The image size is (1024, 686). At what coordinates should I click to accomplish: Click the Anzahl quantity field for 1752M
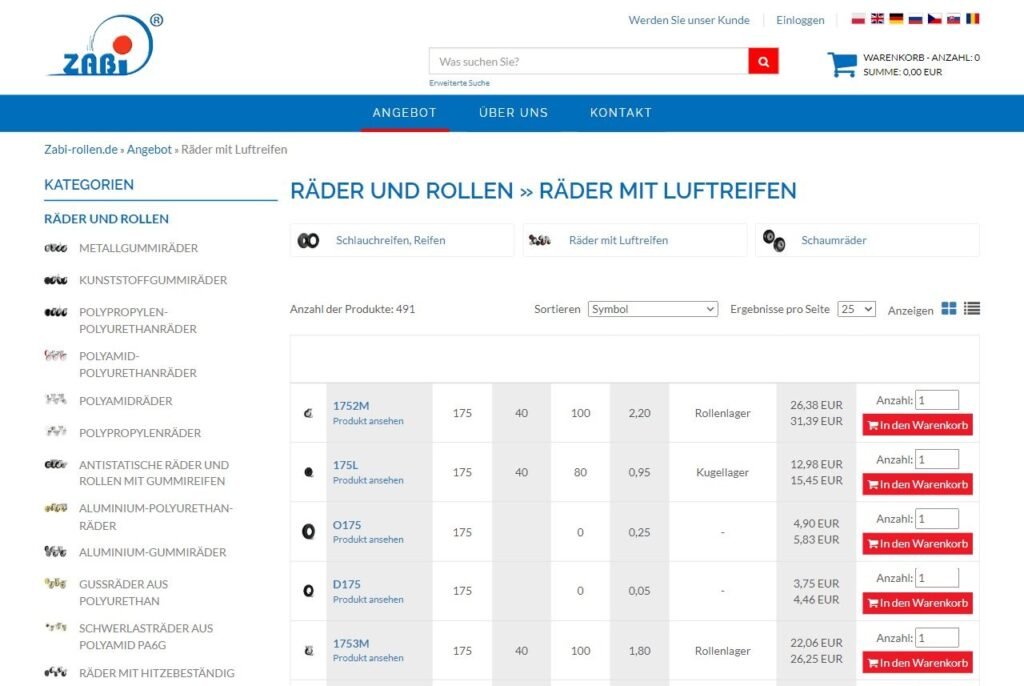pyautogui.click(x=936, y=400)
